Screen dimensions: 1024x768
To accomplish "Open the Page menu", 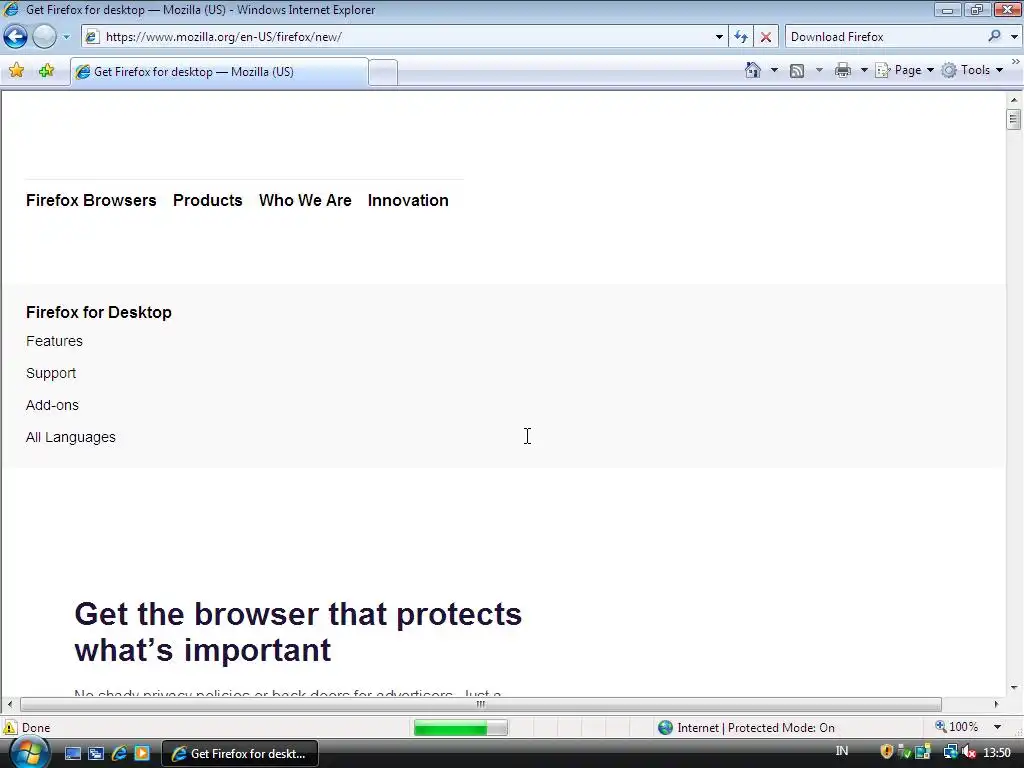I will (905, 70).
